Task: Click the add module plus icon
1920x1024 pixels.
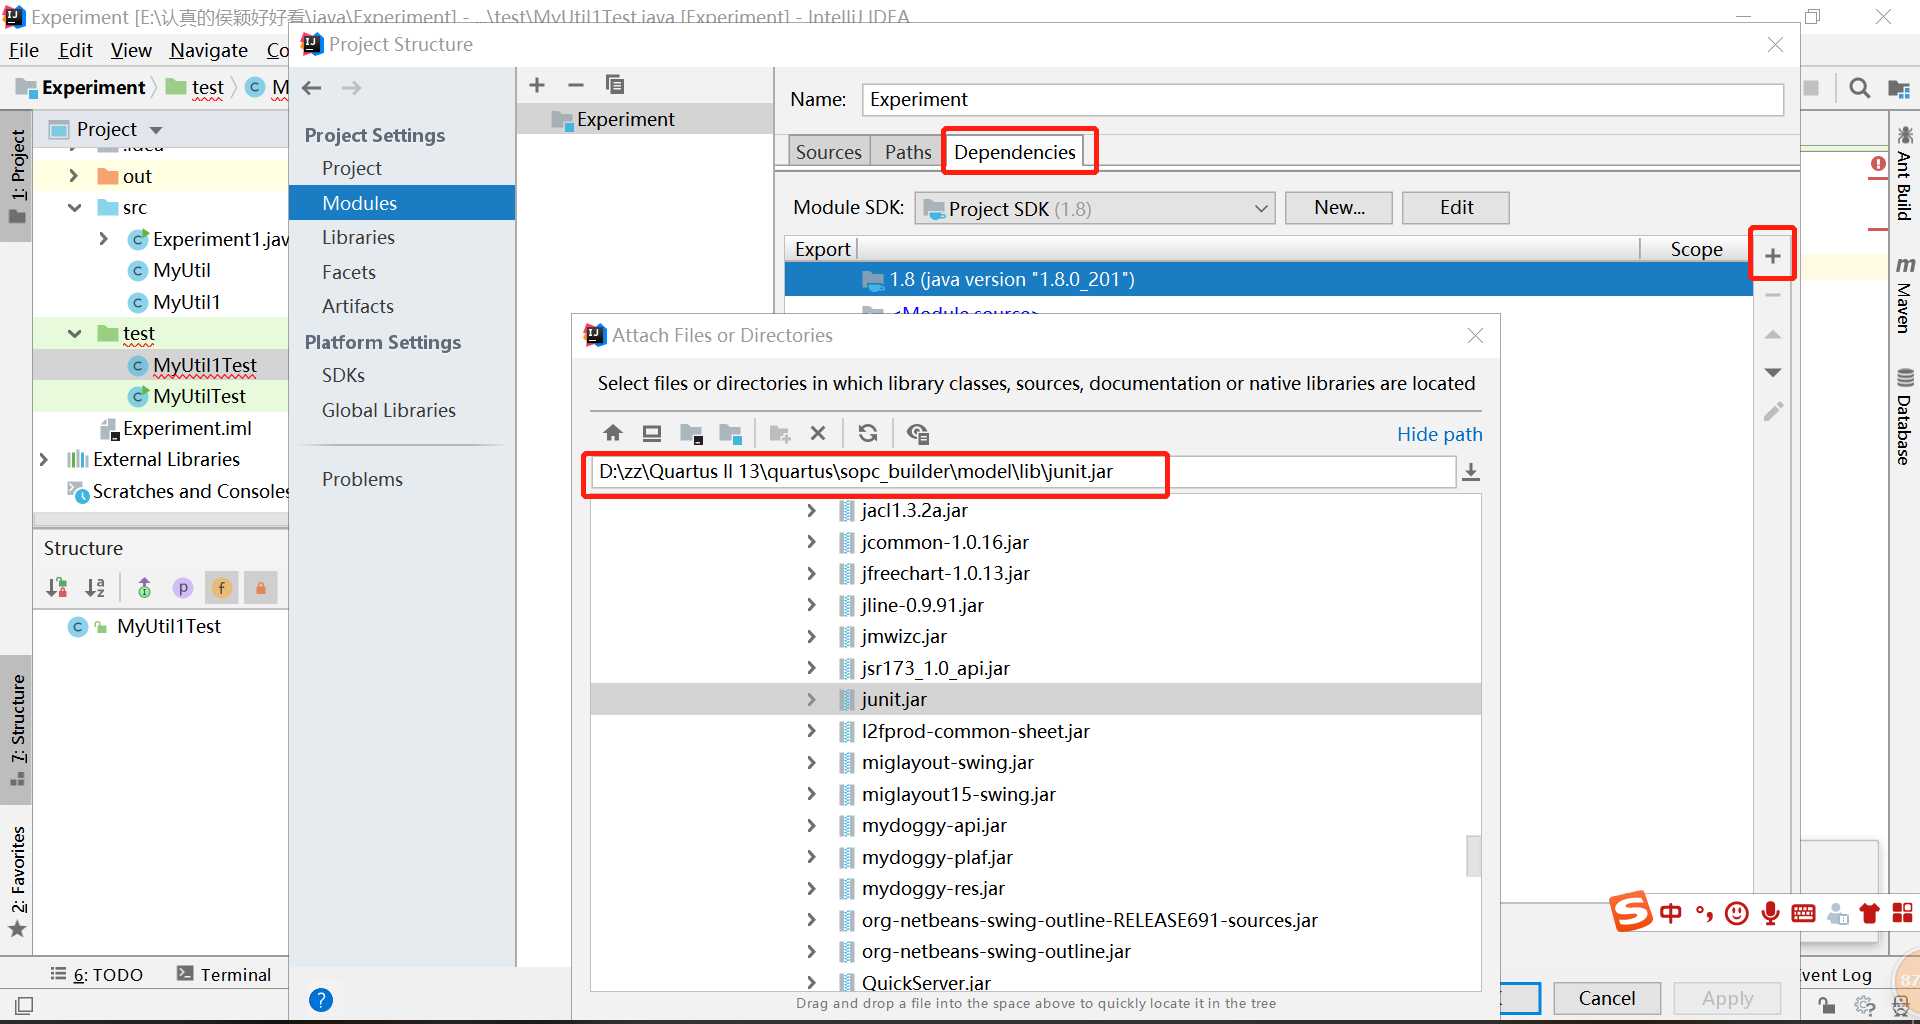Action: point(537,85)
